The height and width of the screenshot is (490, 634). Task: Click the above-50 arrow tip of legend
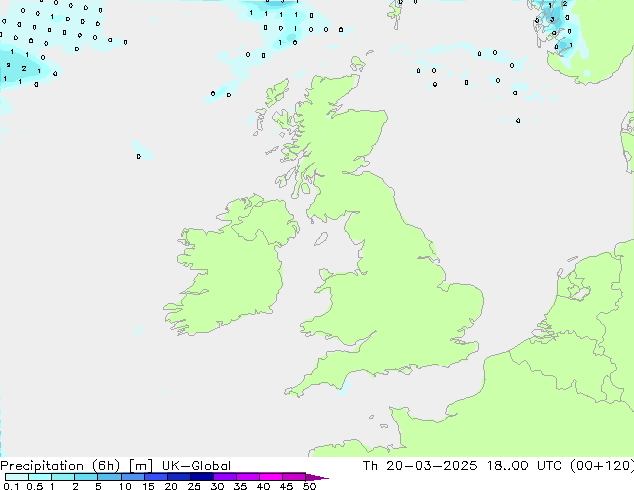(317, 477)
